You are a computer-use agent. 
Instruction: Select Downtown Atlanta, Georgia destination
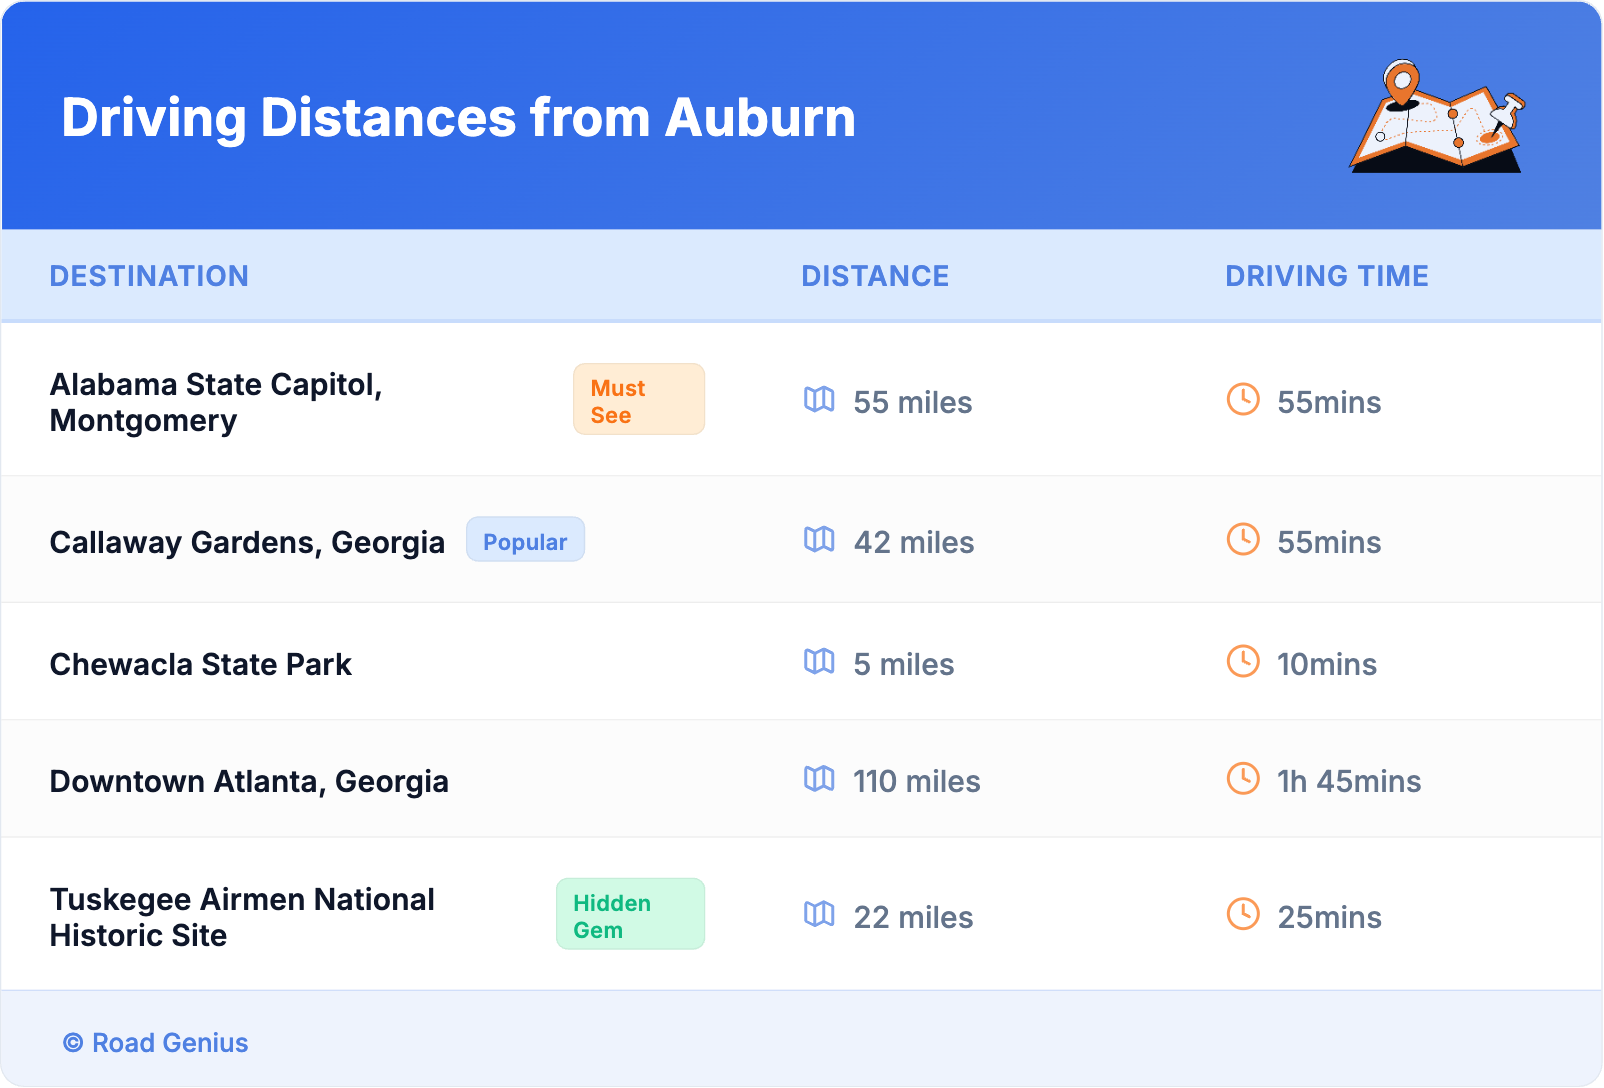[249, 782]
